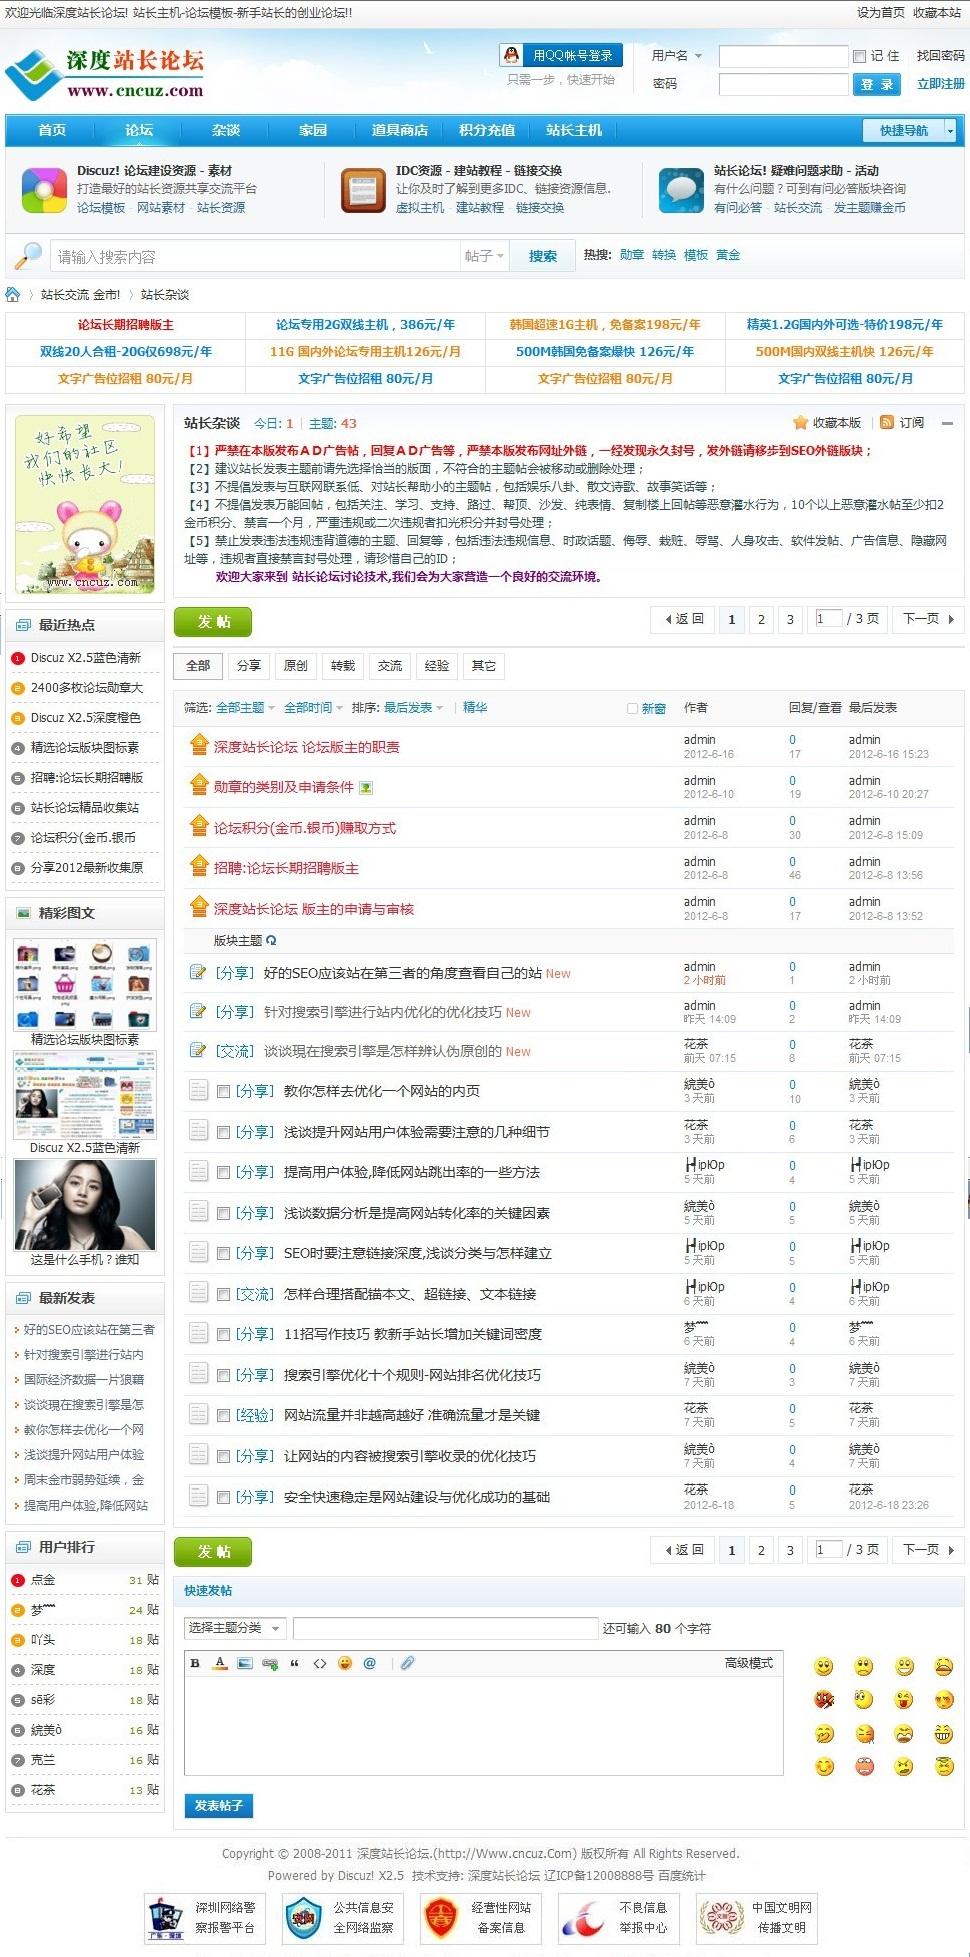Check the box for 提高用户体验,降低网站跳出率 thread
This screenshot has width=970, height=1957.
(224, 1173)
